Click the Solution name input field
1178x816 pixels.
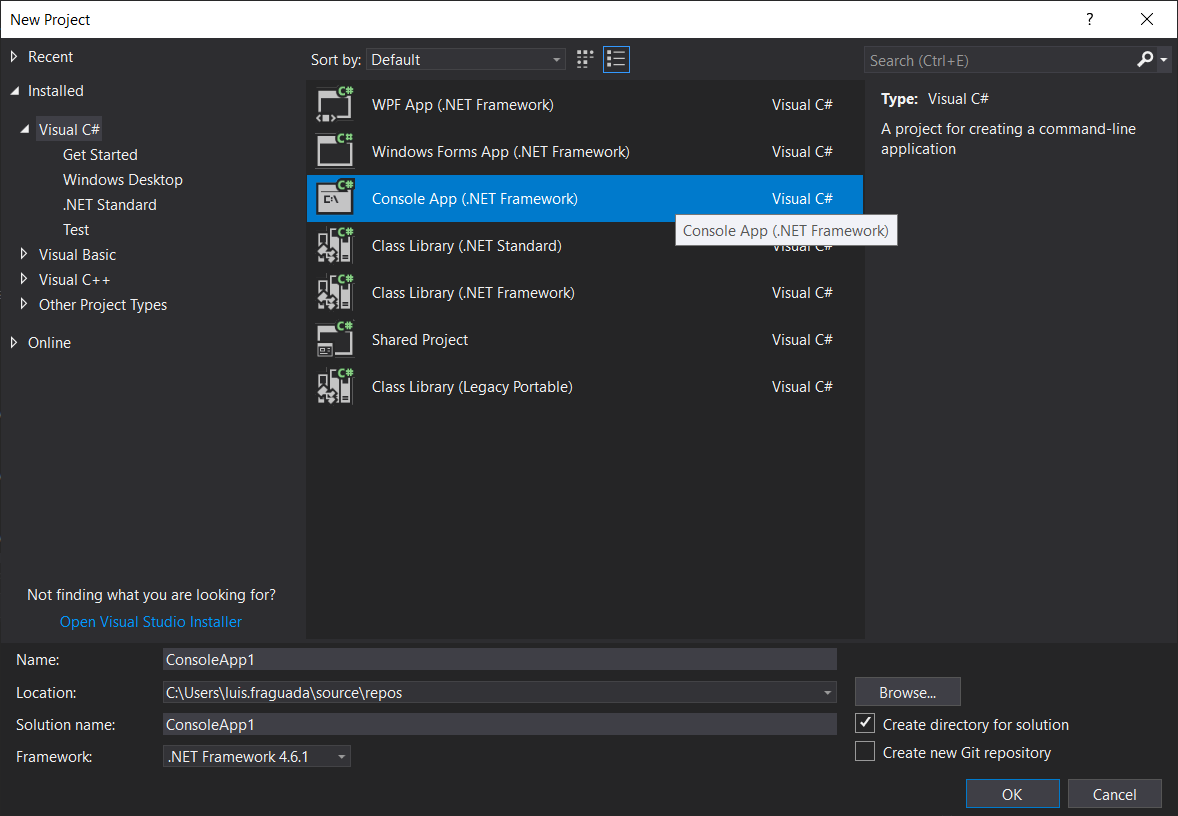pyautogui.click(x=499, y=724)
